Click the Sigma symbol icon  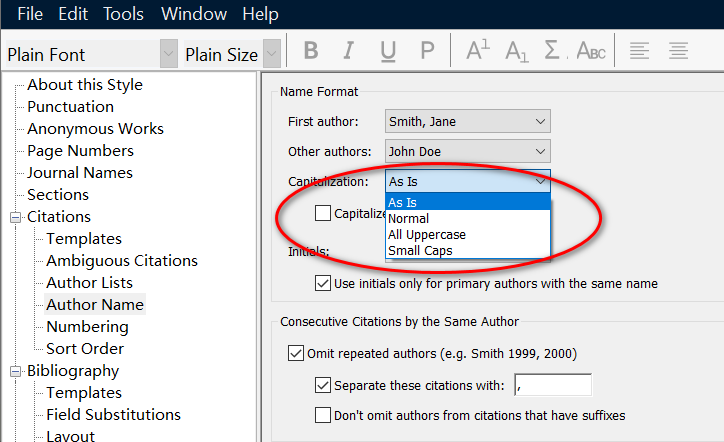tap(553, 51)
